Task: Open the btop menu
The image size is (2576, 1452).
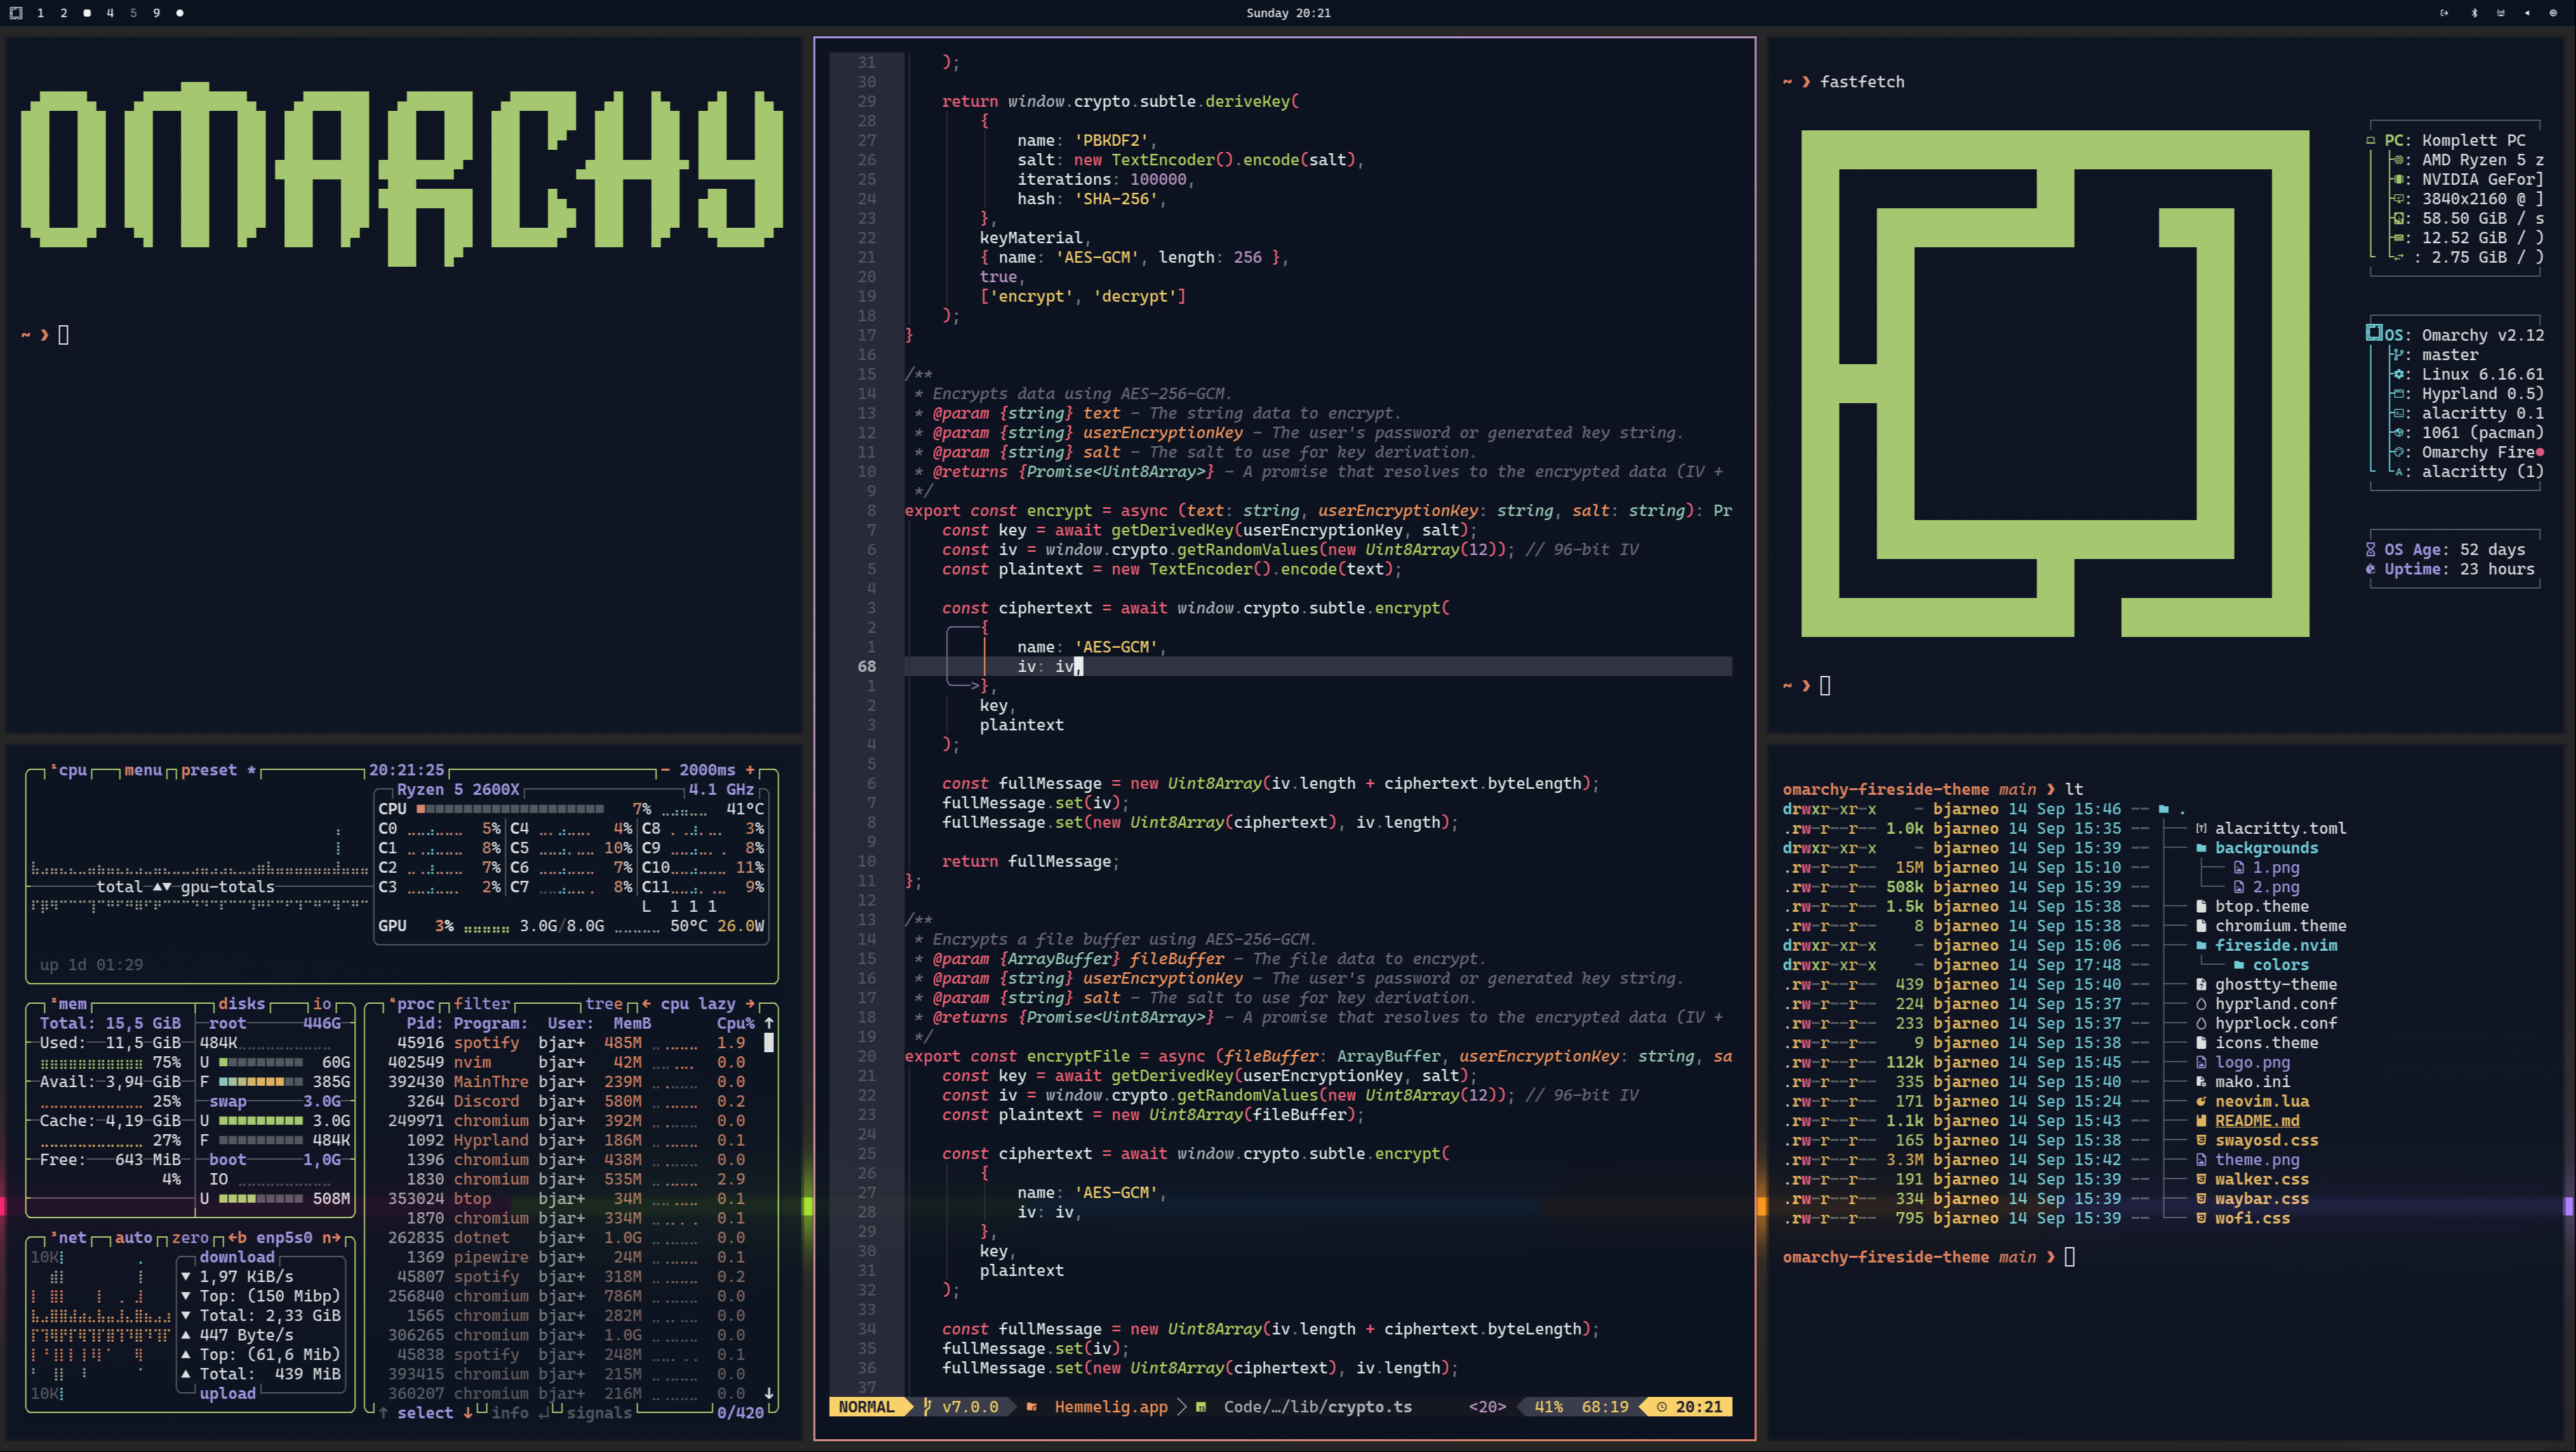Action: (143, 770)
